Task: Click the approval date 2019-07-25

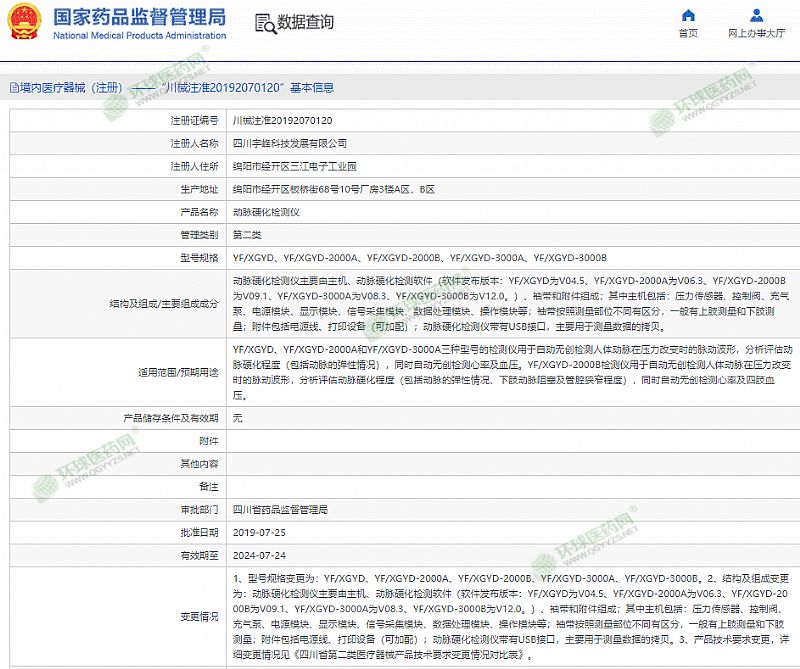Action: [259, 532]
